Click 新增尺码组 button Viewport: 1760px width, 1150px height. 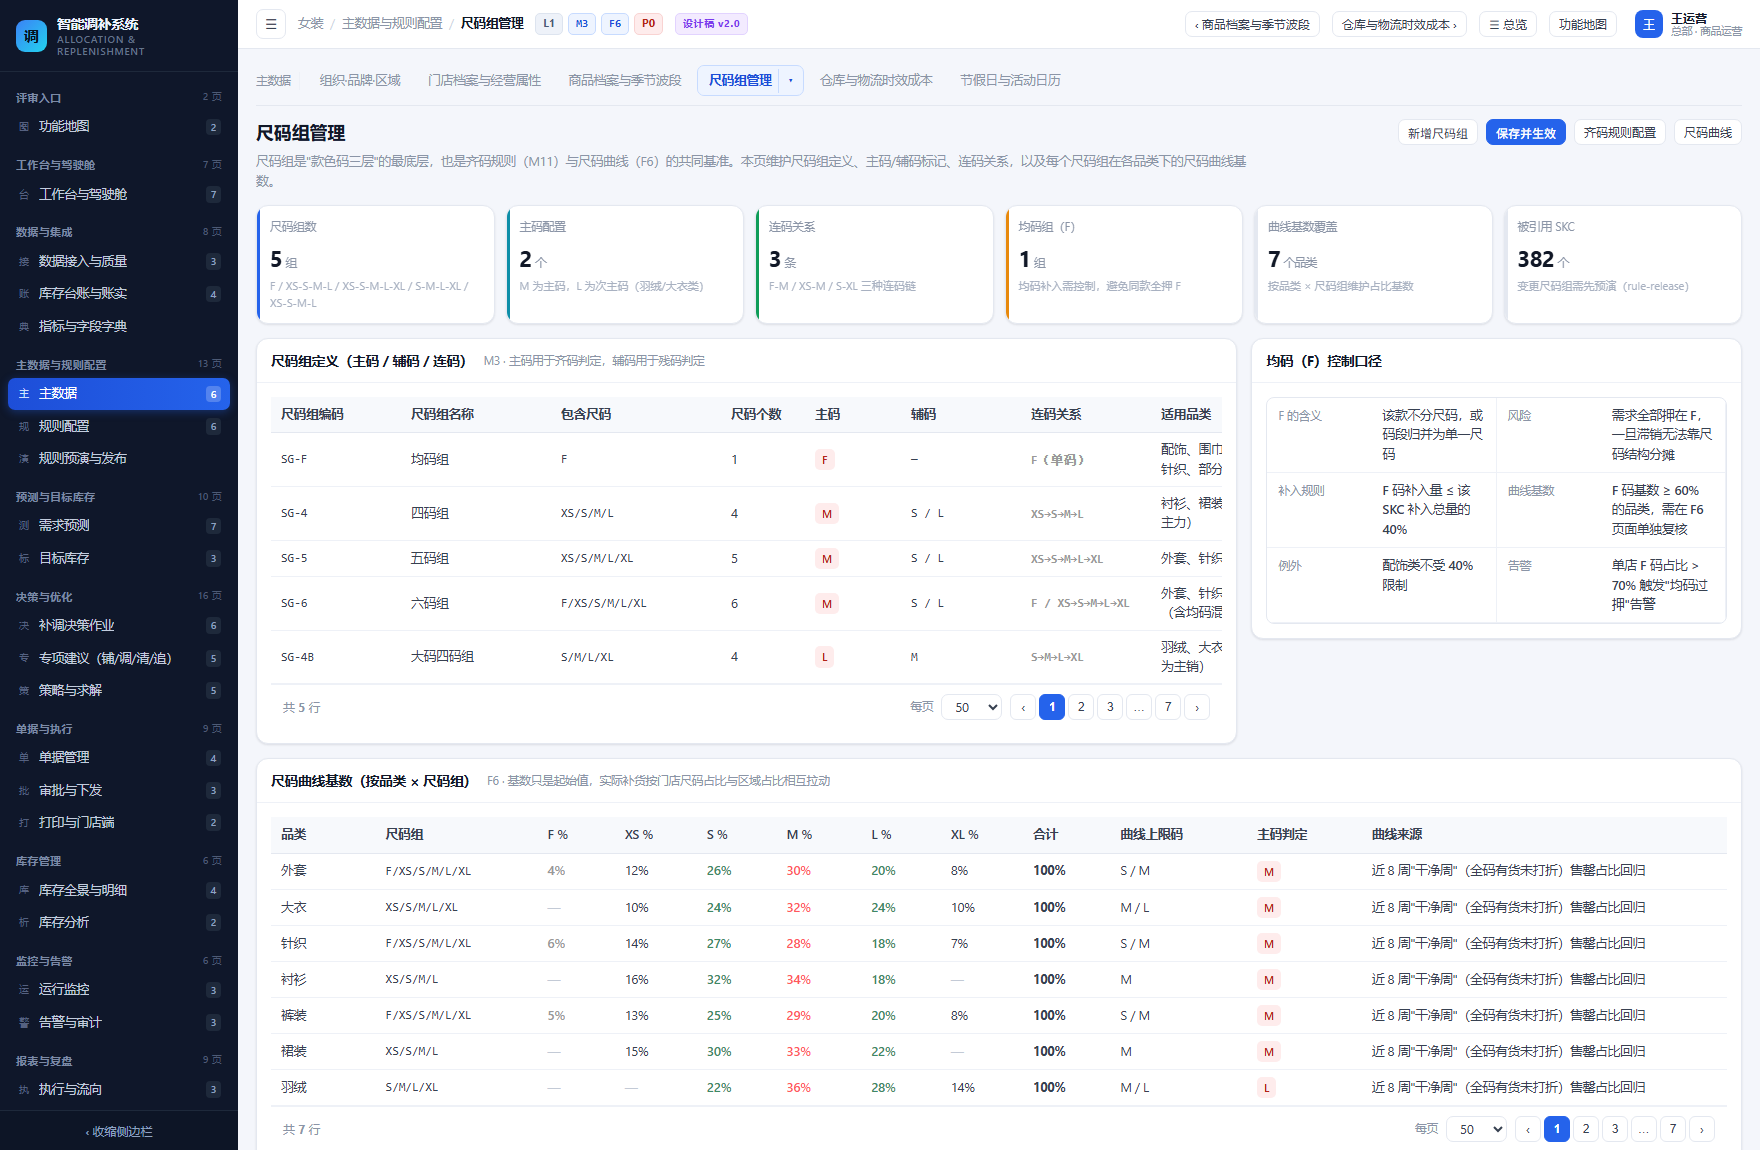[1438, 133]
